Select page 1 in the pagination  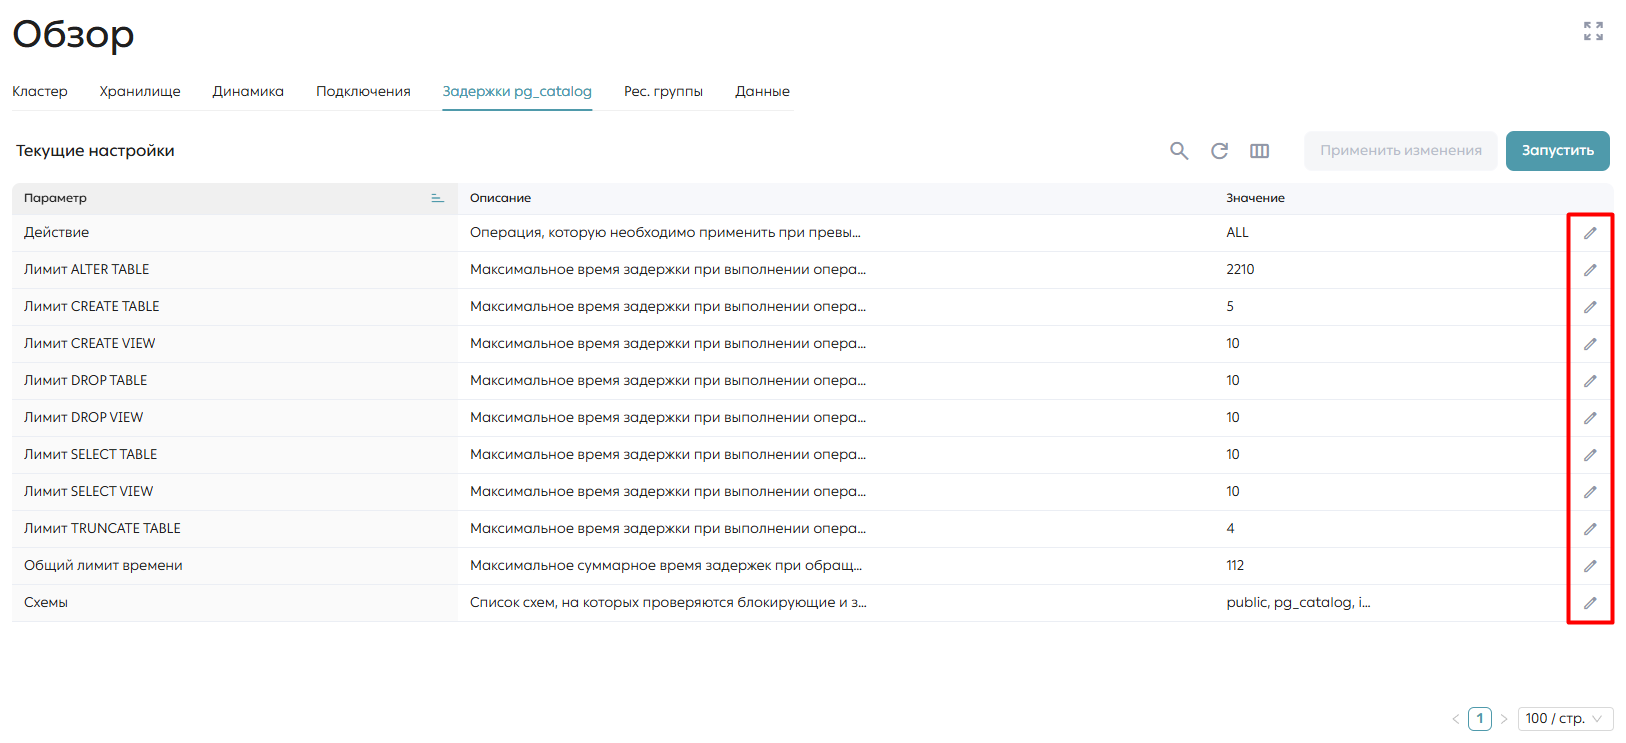(x=1480, y=719)
